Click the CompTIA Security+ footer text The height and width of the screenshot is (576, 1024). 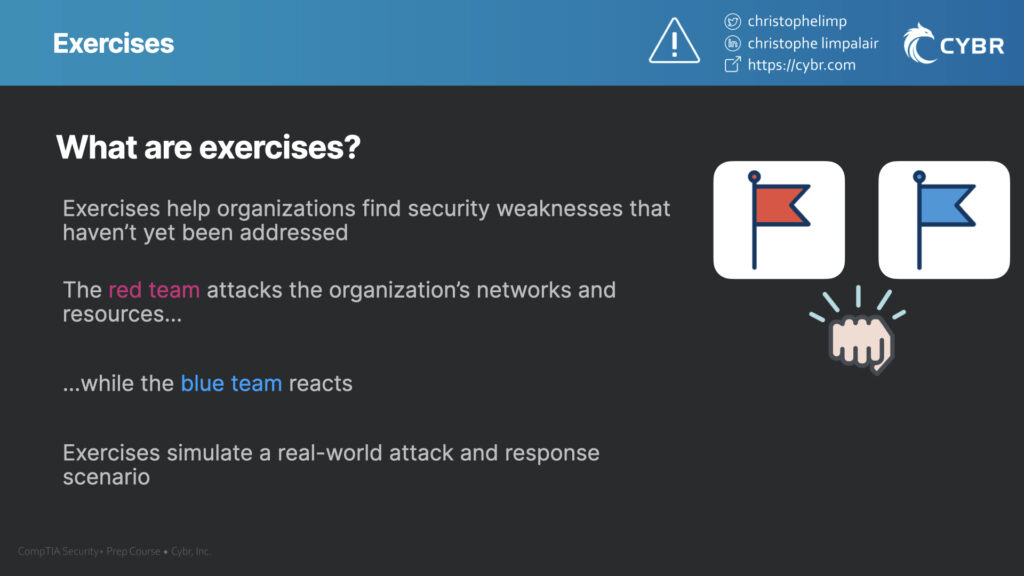(114, 551)
